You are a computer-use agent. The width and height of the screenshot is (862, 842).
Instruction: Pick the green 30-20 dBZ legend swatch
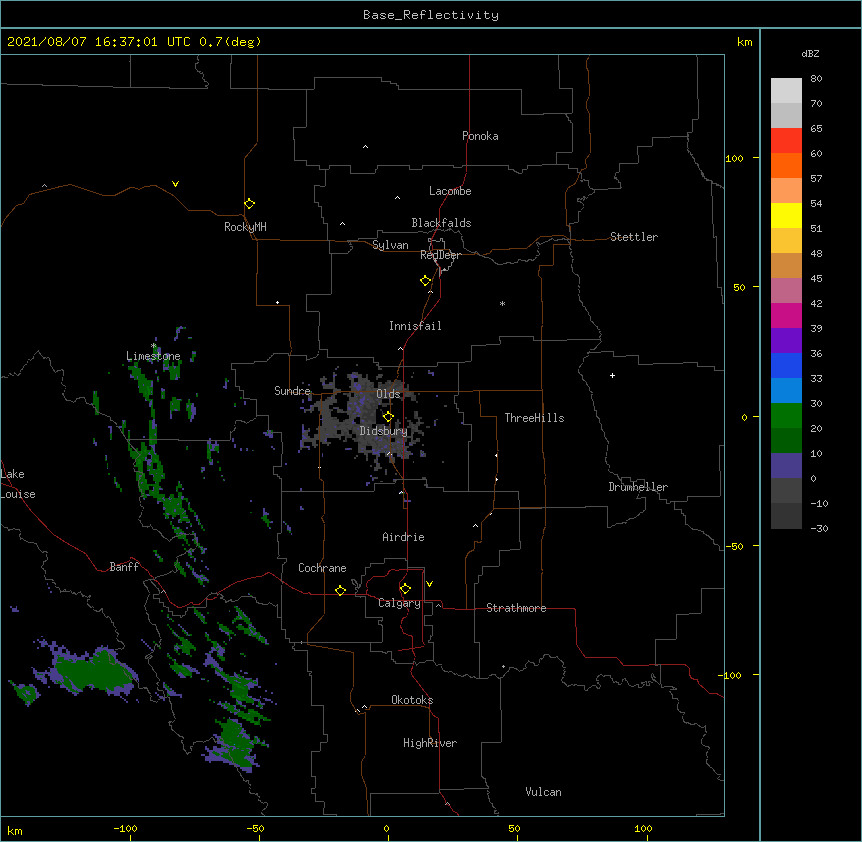tap(786, 416)
